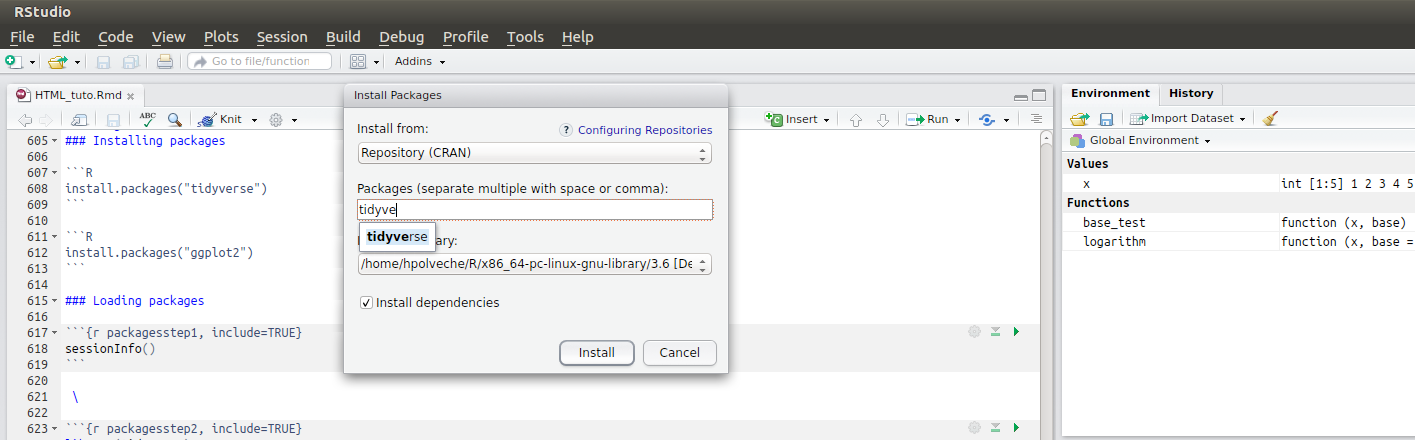Click the Open File folder icon

coord(58,62)
